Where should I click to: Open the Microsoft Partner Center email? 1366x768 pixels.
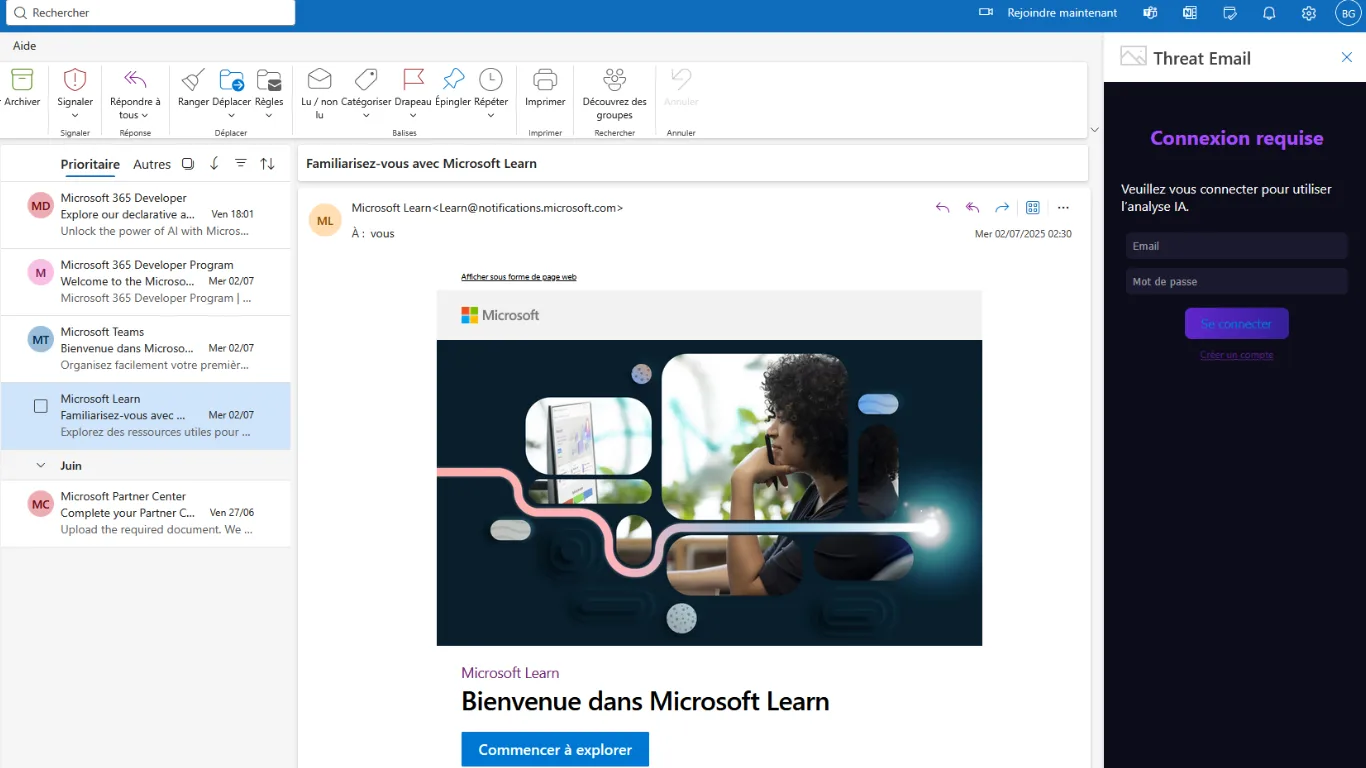[x=146, y=513]
